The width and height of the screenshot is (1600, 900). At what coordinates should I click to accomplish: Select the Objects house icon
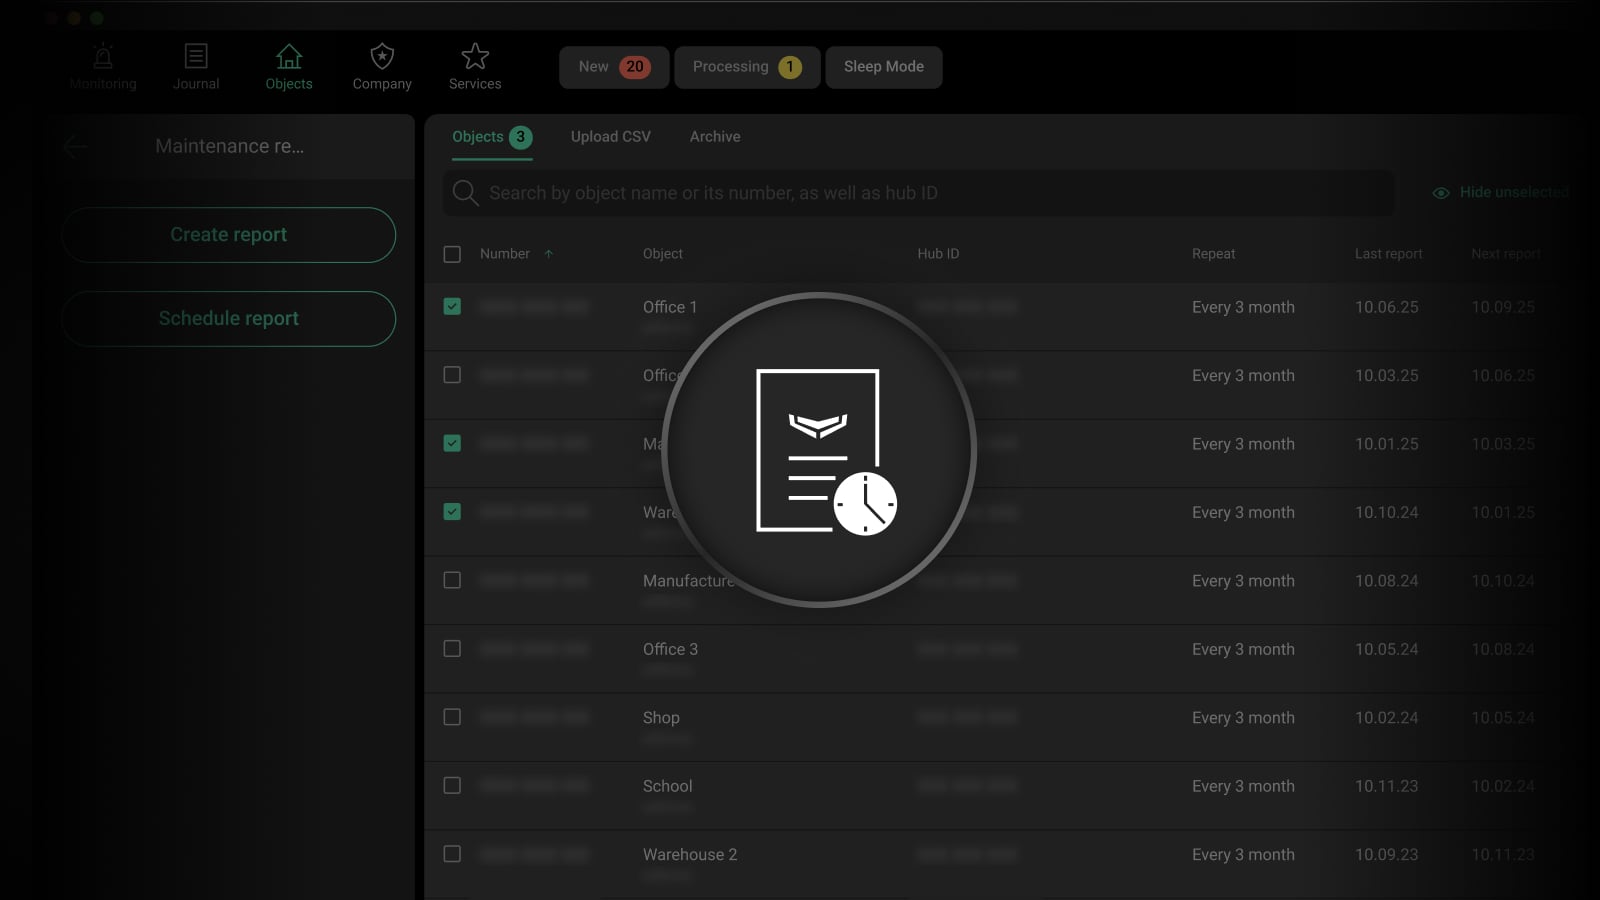[x=289, y=57]
